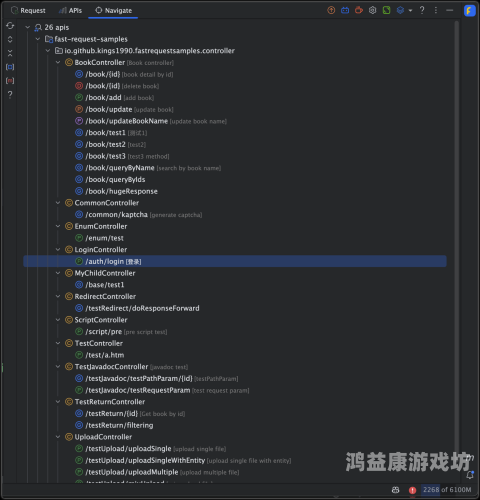Image resolution: width=480 pixels, height=500 pixels.
Task: Collapse the EnumController node
Action: click(58, 226)
